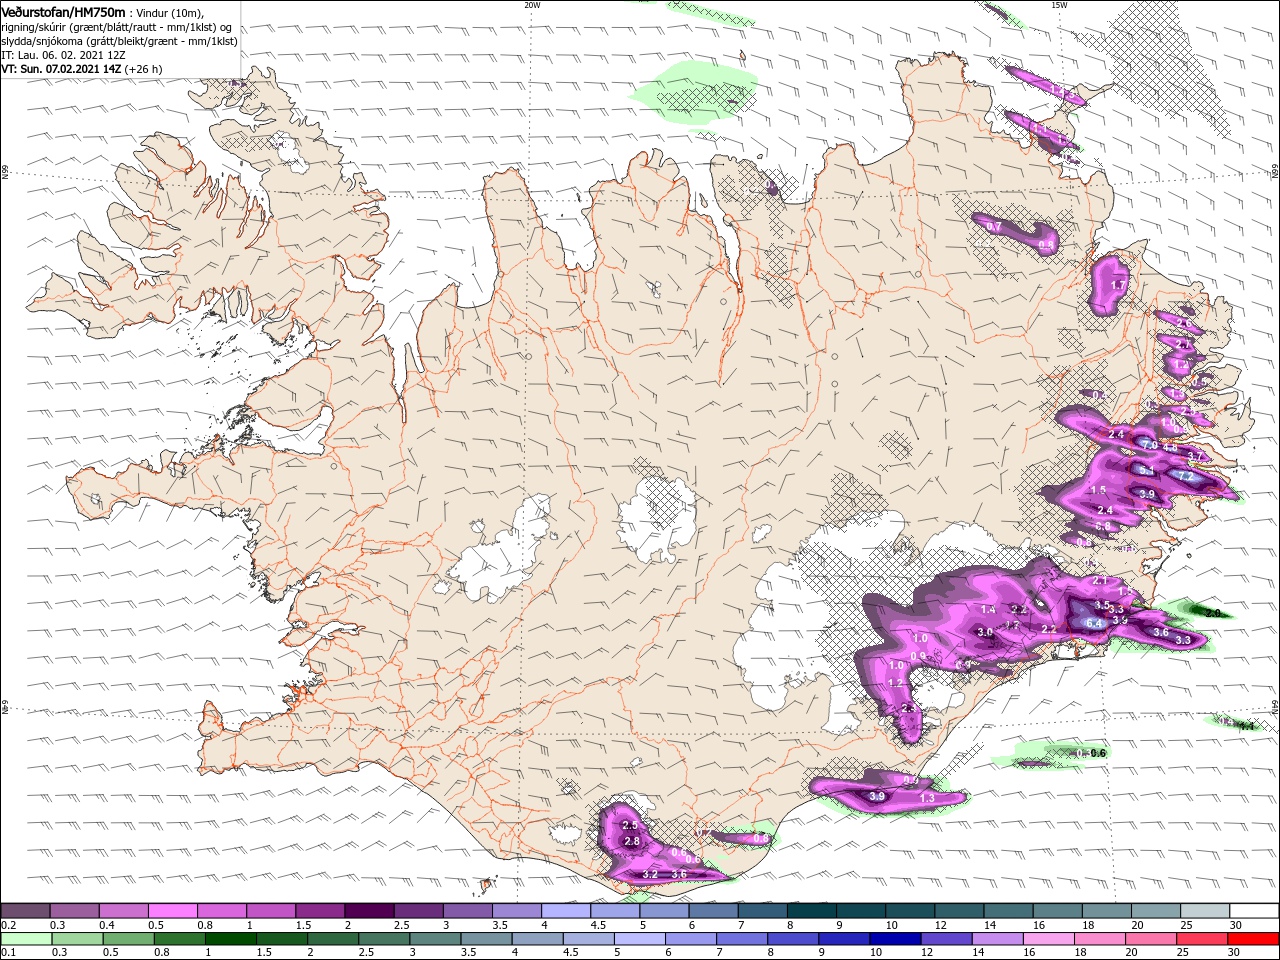Select the 6.4 precipitation value on the map

coord(1093,623)
